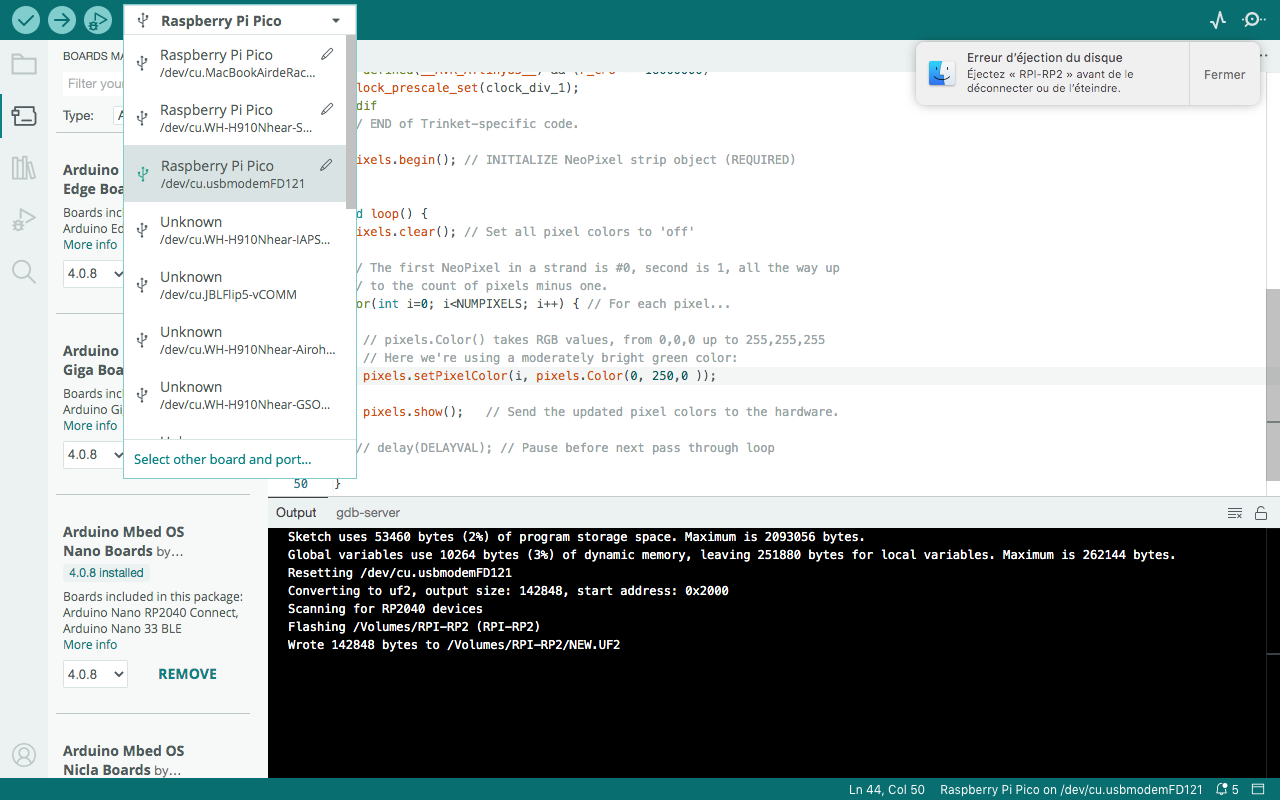Viewport: 1280px width, 800px height.
Task: Edit the Raspberry Pi Pico MacBookAirdeRac port entry
Action: [x=327, y=54]
